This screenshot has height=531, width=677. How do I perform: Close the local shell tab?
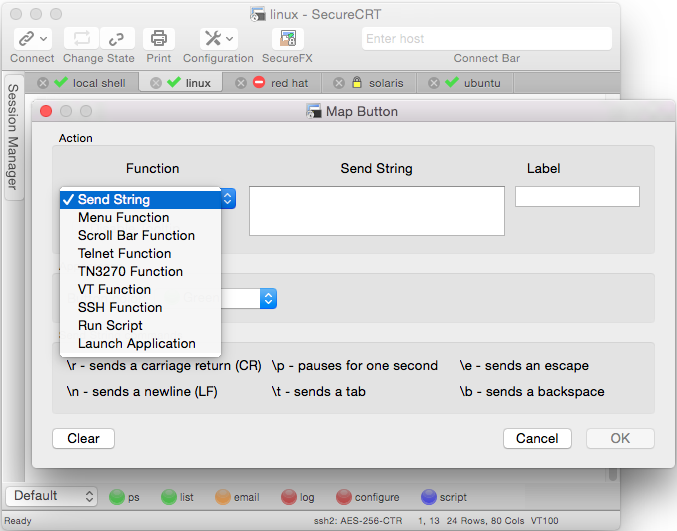[x=43, y=83]
